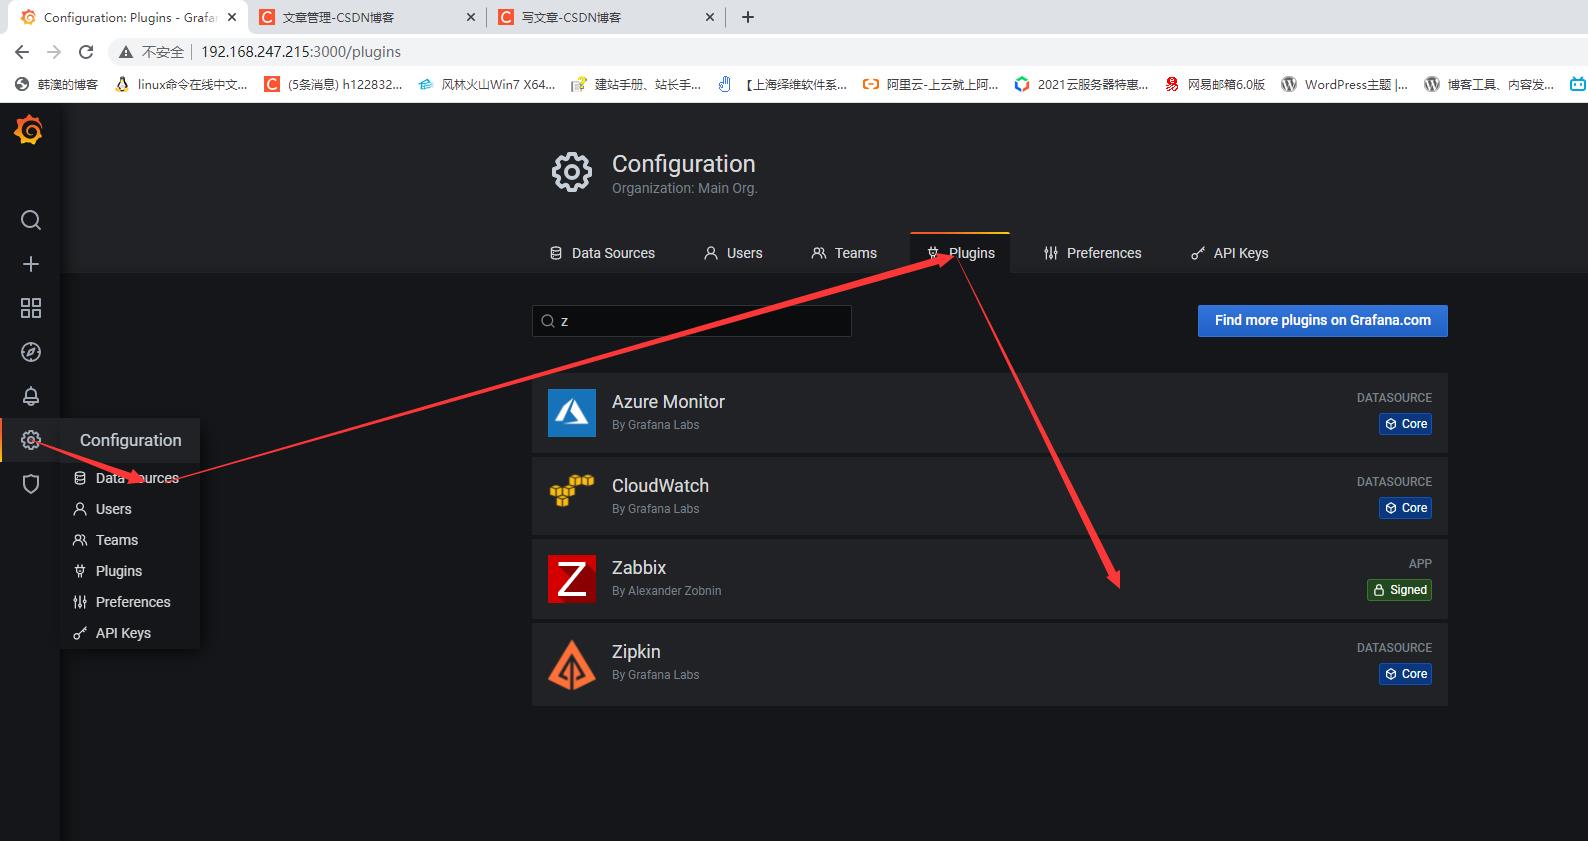Click the 不安全 site security warning
The image size is (1588, 841).
(x=152, y=52)
